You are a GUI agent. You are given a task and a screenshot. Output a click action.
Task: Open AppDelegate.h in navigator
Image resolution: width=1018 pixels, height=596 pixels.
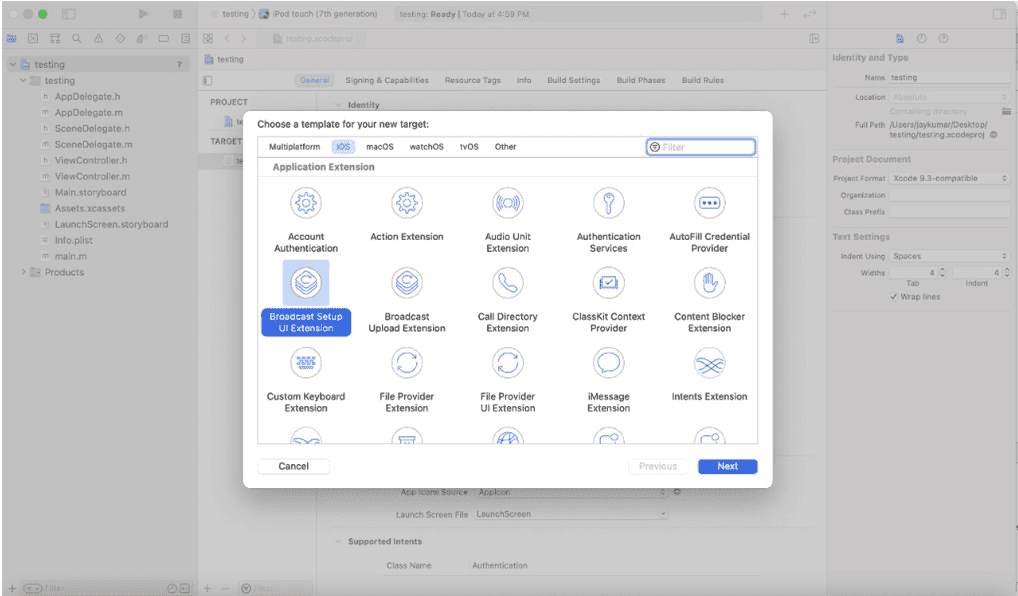tap(87, 97)
